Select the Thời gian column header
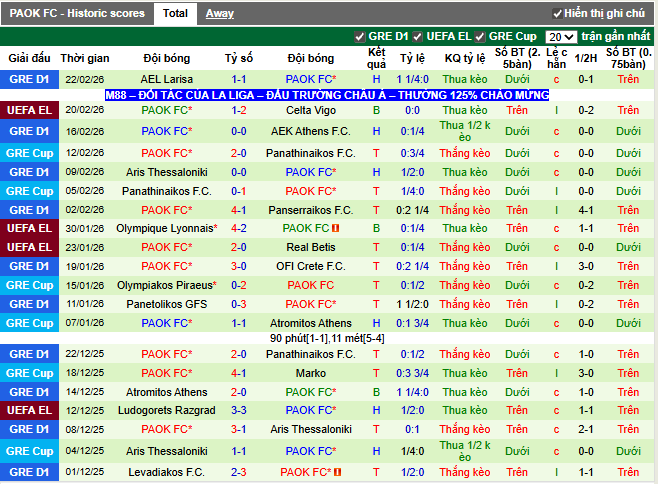 click(x=85, y=58)
